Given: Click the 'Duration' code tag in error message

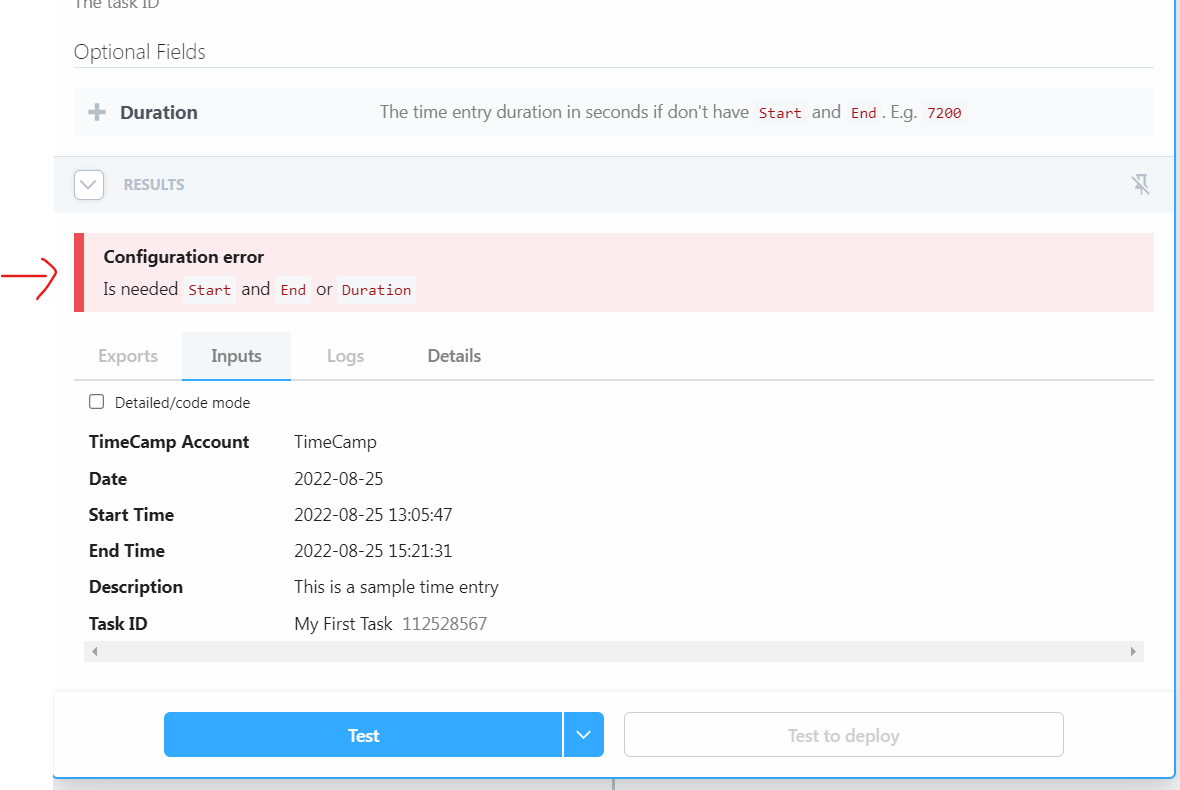Looking at the screenshot, I should tap(376, 290).
